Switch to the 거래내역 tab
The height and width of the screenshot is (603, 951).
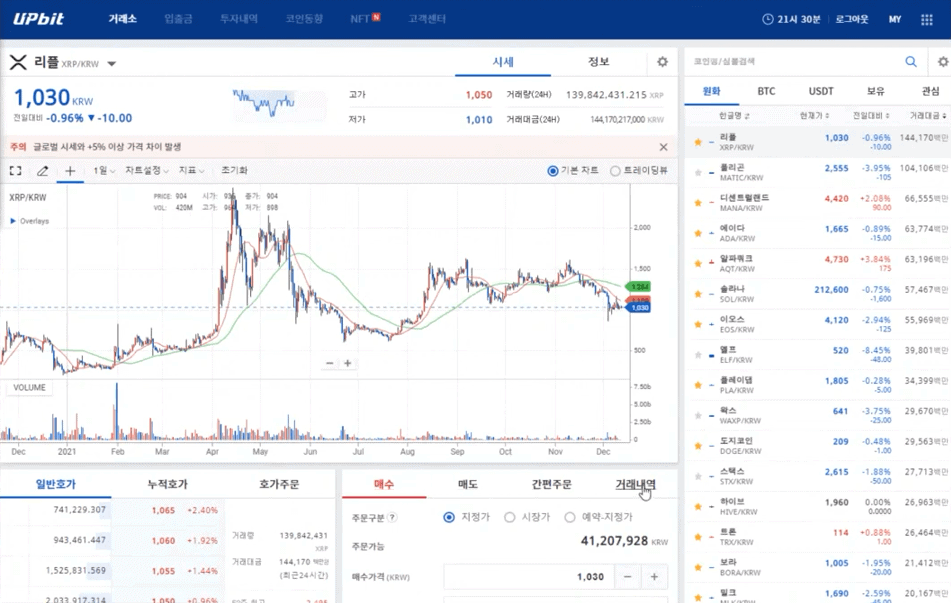[x=635, y=484]
